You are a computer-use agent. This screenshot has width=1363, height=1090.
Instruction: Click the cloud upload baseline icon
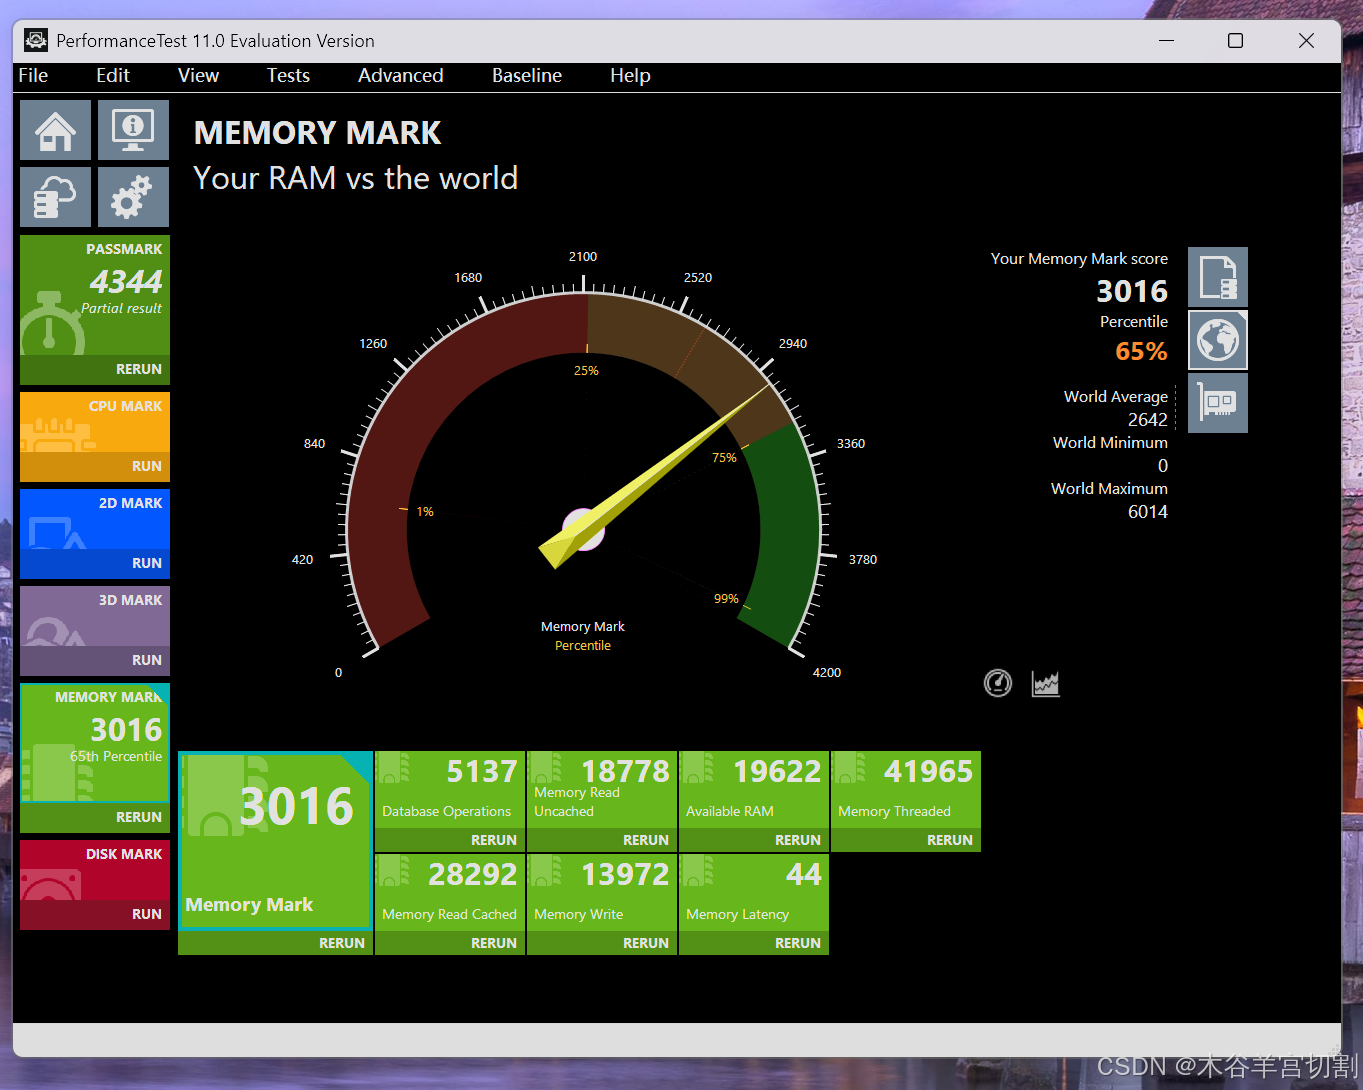[55, 197]
